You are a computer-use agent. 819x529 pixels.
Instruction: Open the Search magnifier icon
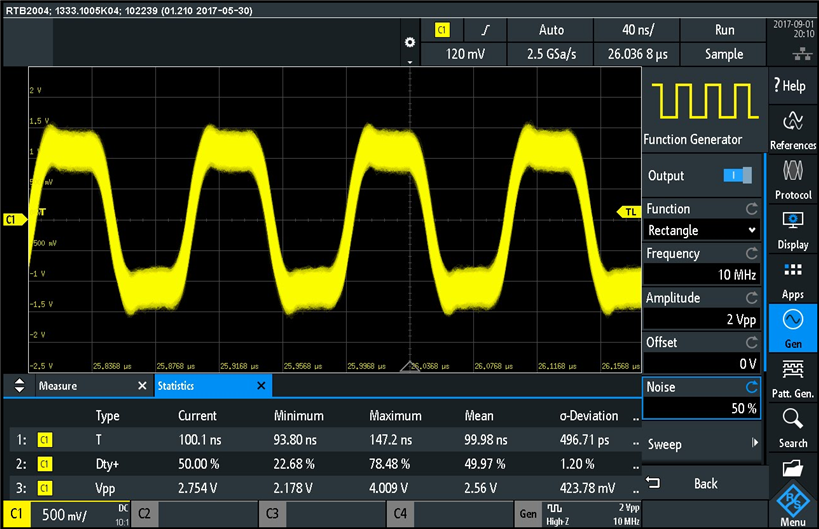(x=792, y=428)
